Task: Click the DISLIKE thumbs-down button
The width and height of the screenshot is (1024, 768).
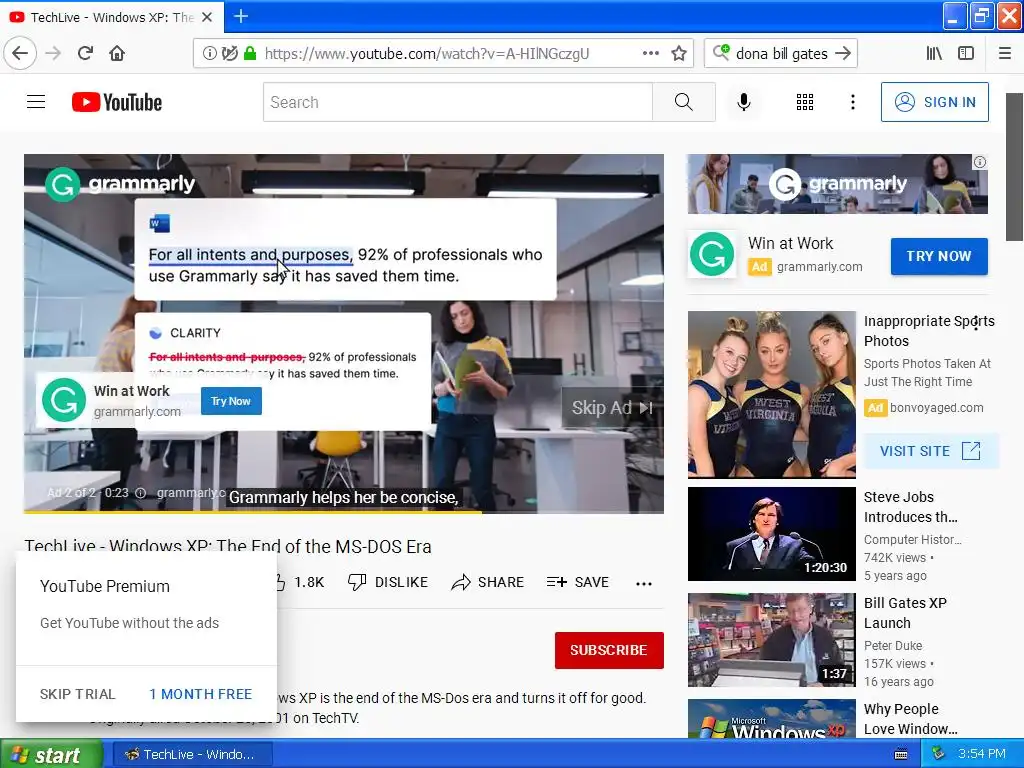Action: 387,582
